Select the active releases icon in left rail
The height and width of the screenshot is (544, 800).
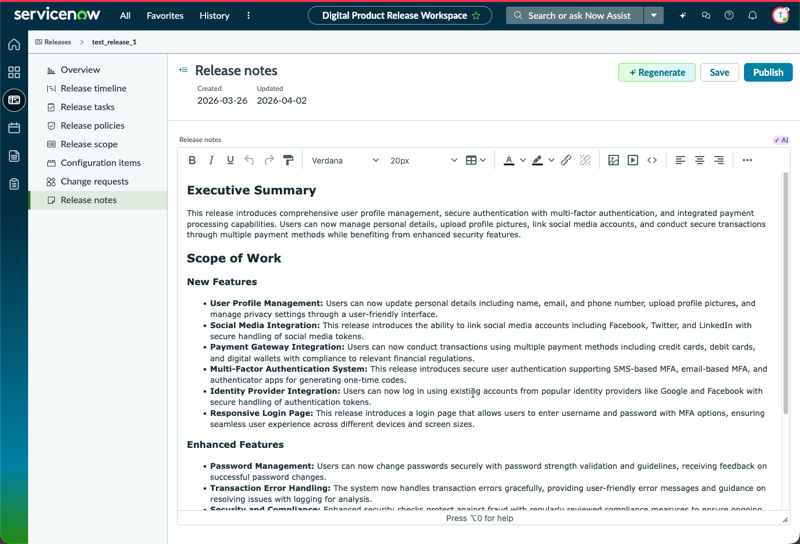point(14,100)
